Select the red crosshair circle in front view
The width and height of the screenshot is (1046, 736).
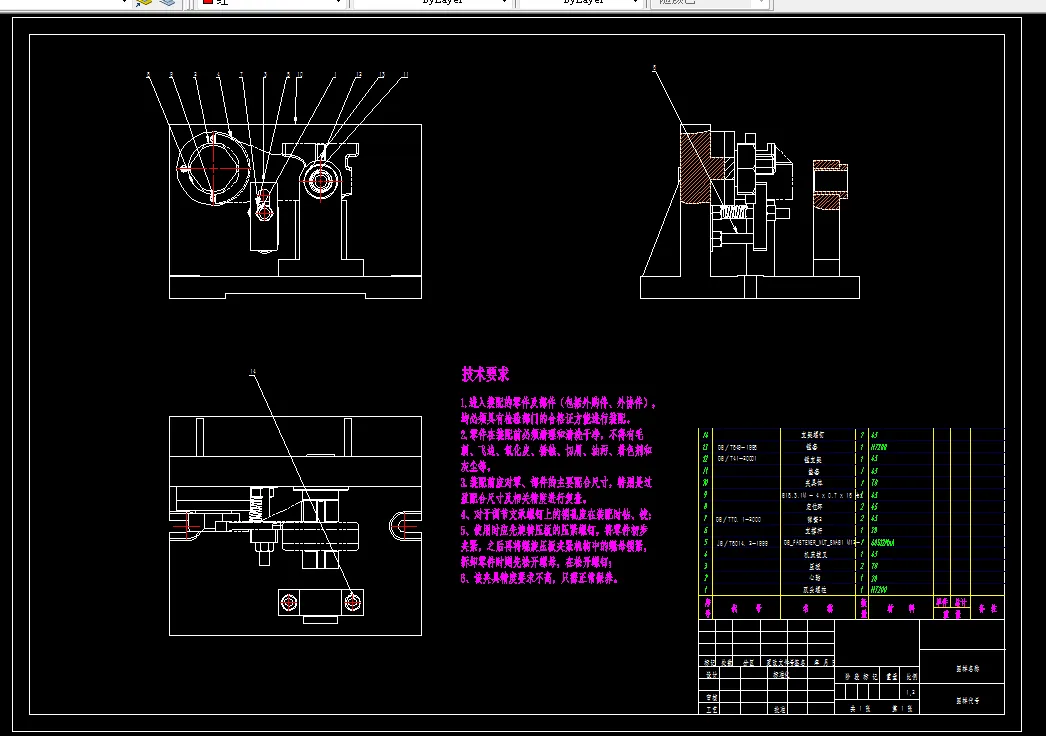pyautogui.click(x=213, y=168)
